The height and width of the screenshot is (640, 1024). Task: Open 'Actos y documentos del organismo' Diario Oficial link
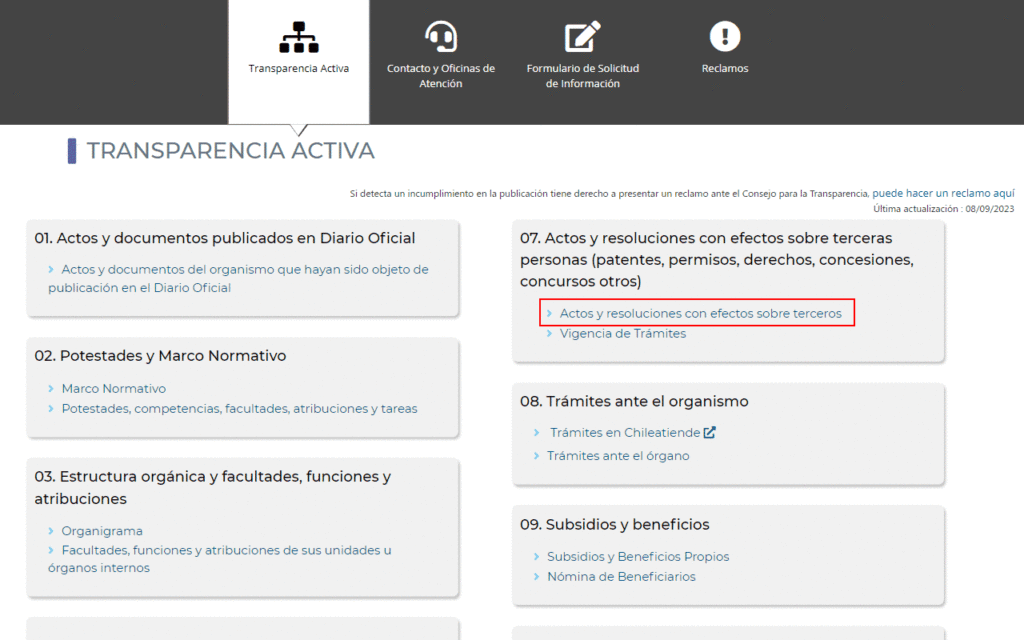click(238, 278)
